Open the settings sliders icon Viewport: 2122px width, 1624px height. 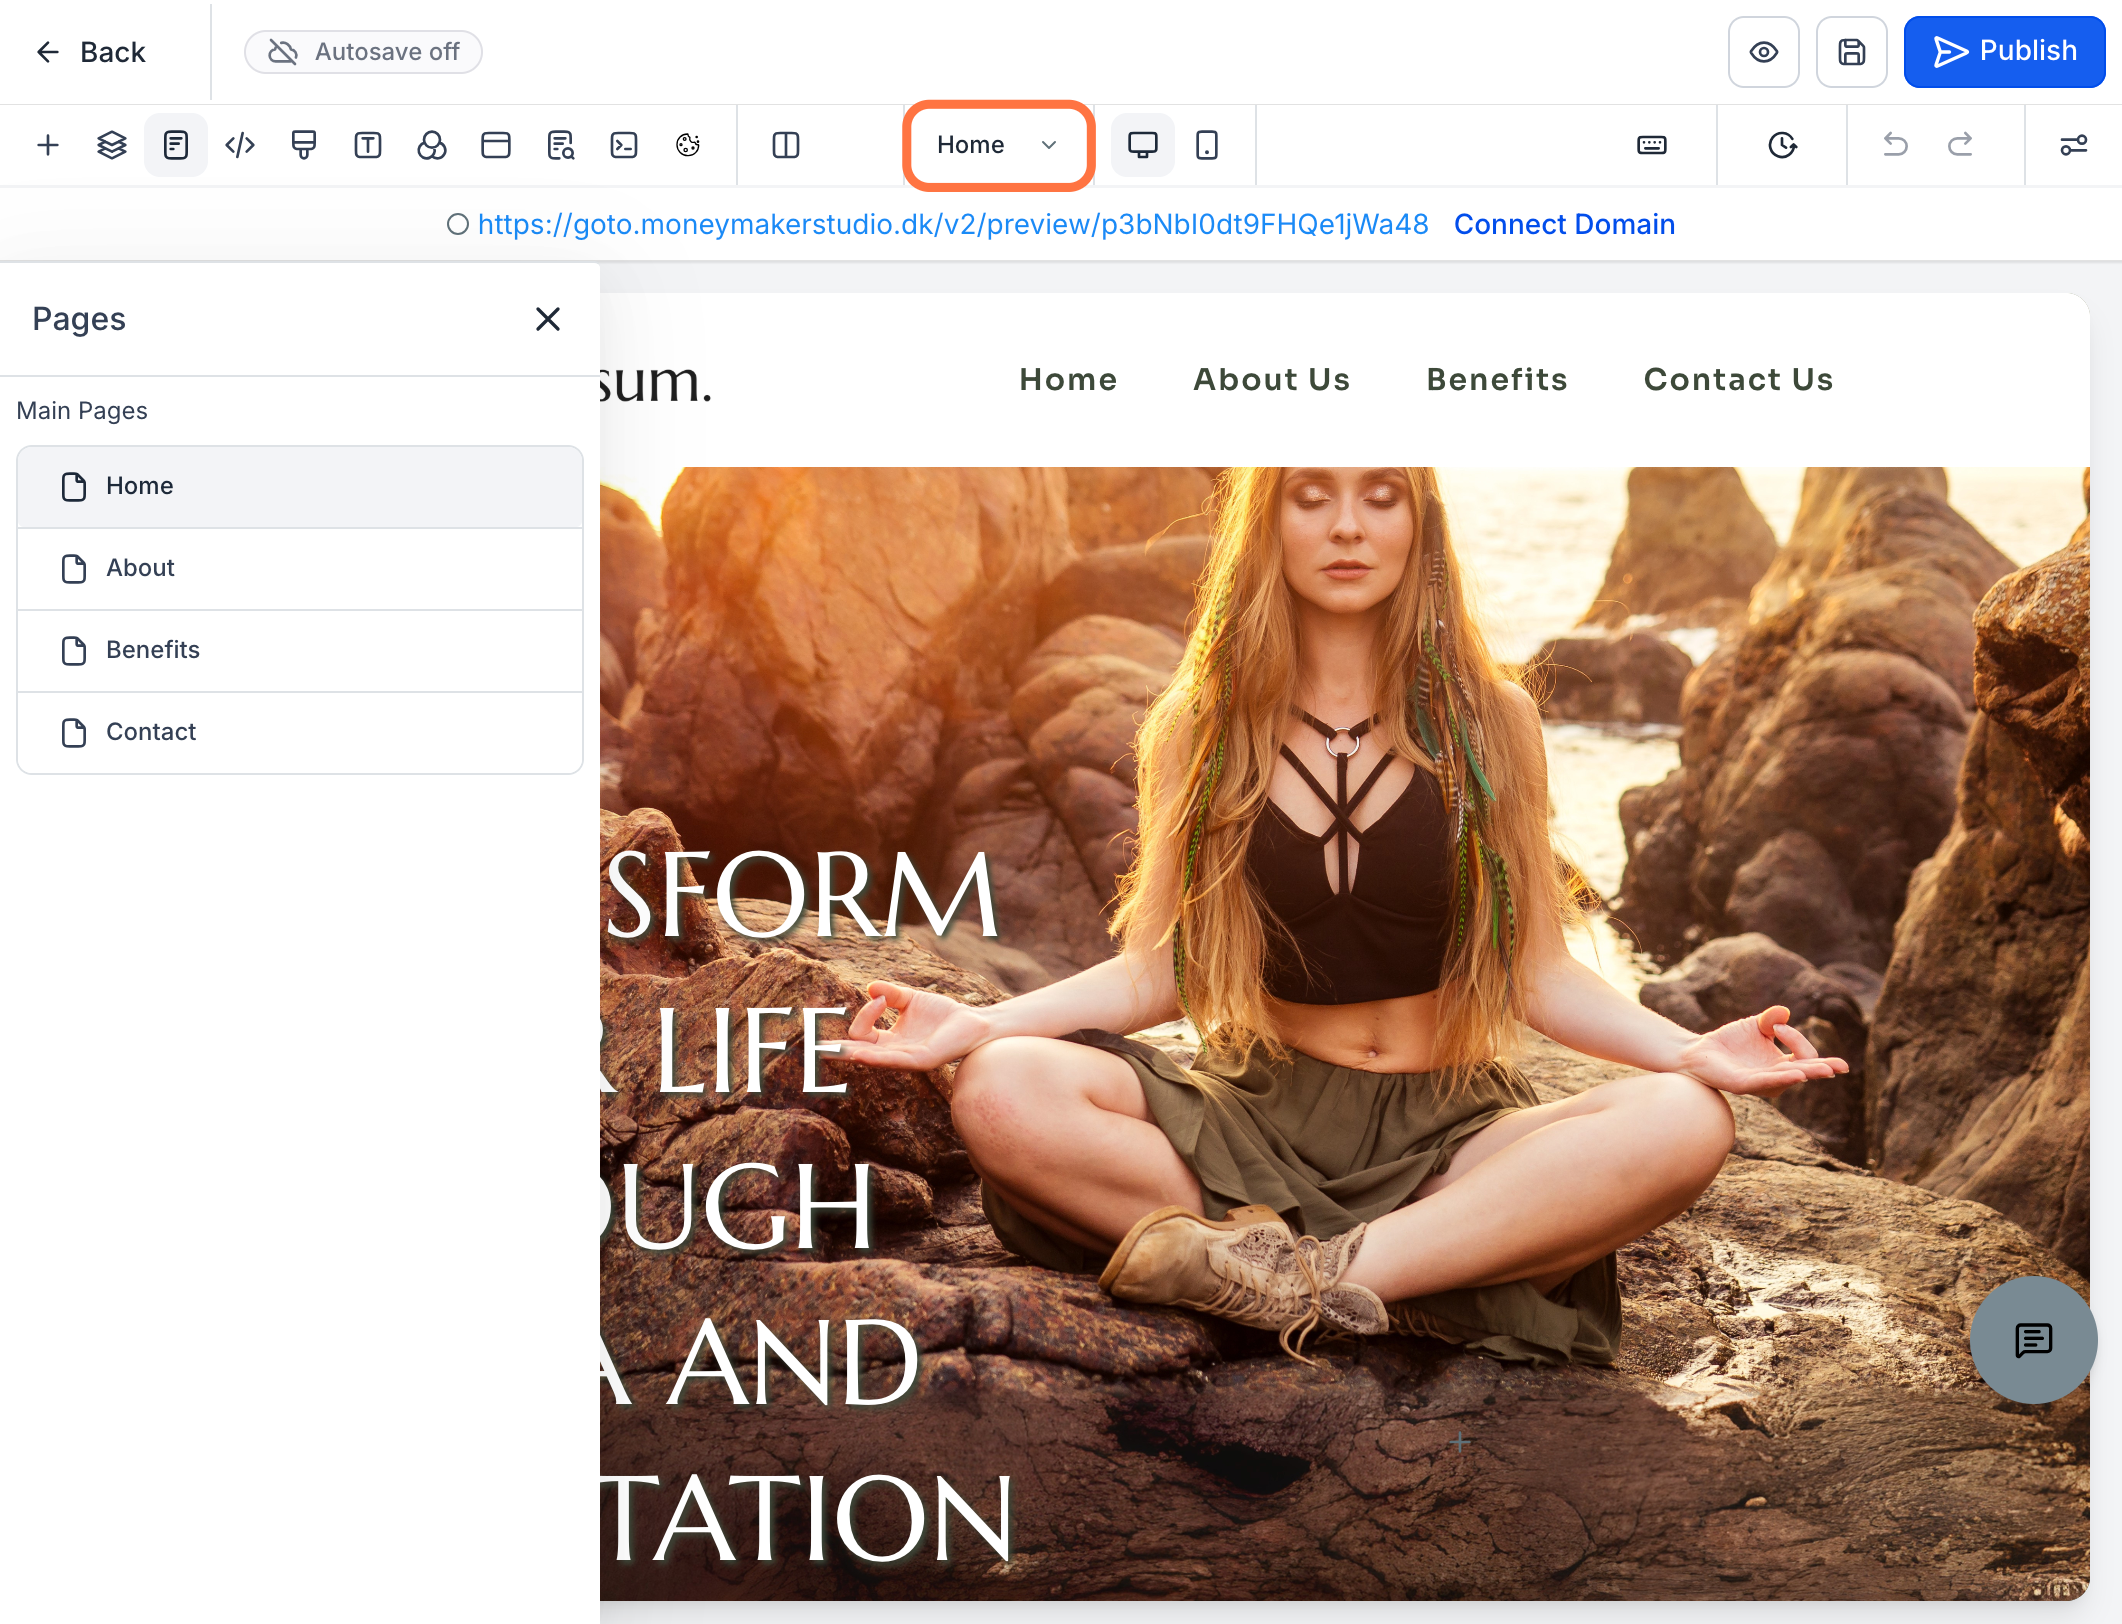2073,145
